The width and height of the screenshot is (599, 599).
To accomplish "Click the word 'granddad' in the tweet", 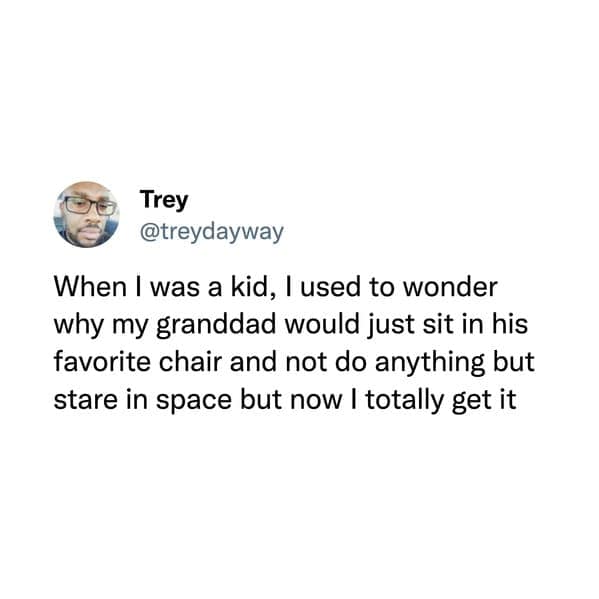I will pyautogui.click(x=216, y=325).
